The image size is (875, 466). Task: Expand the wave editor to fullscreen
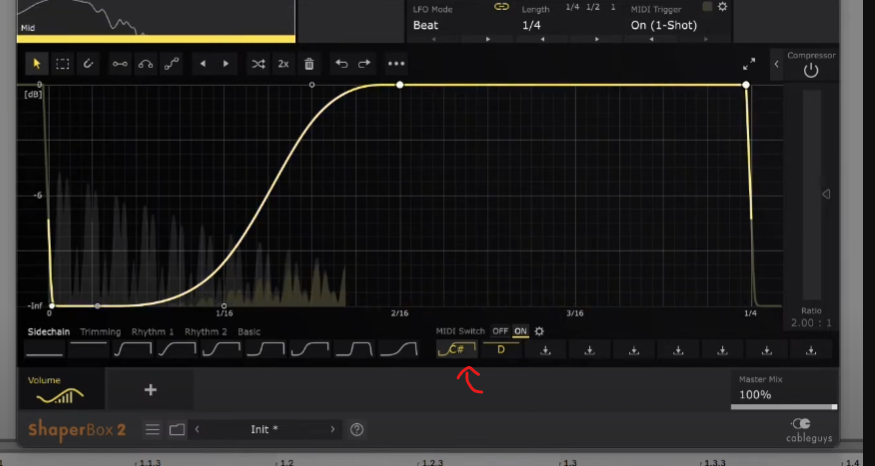tap(749, 64)
